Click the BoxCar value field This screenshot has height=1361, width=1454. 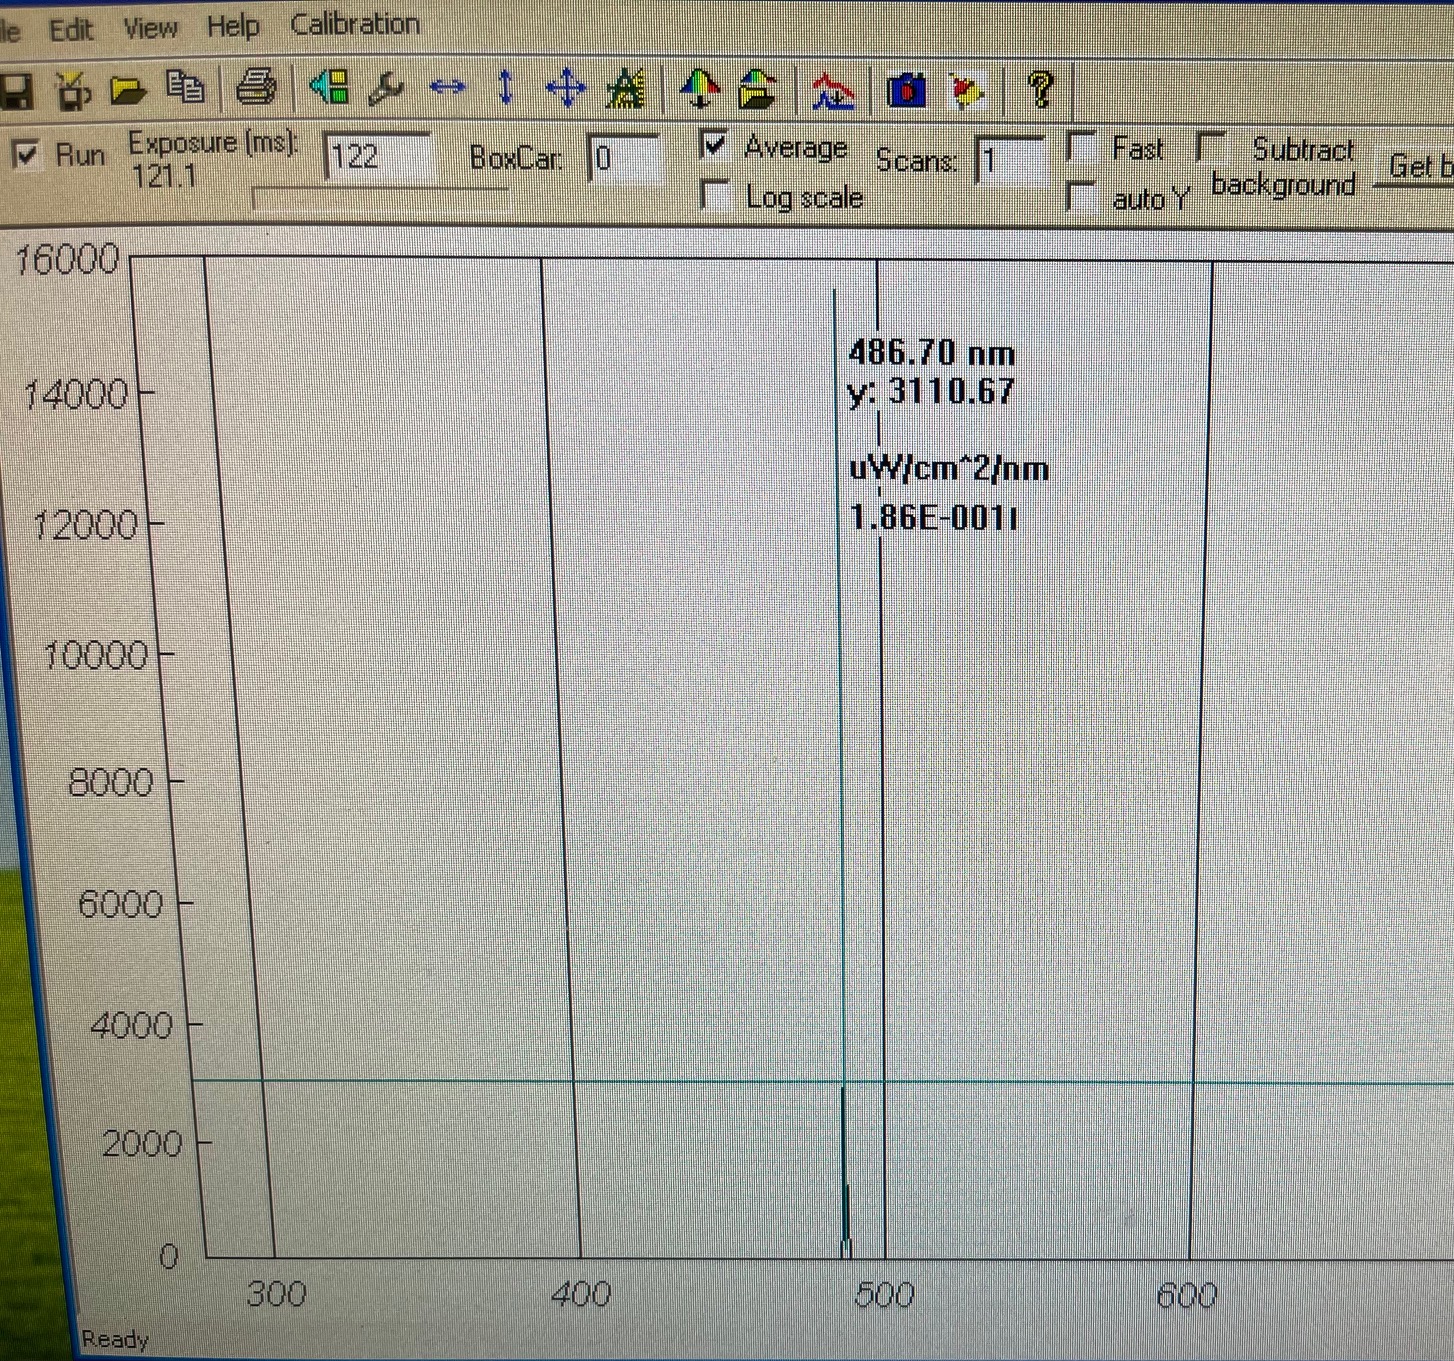pyautogui.click(x=624, y=159)
